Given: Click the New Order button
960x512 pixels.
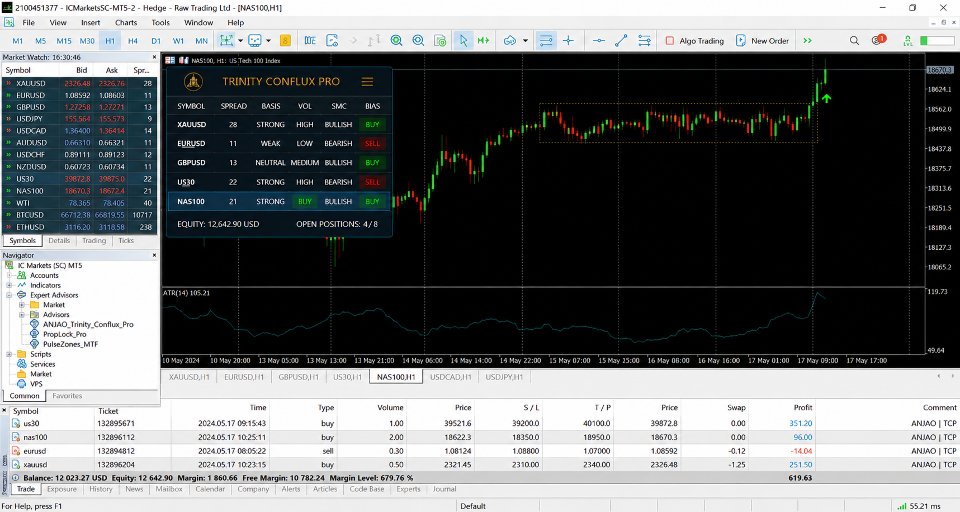Looking at the screenshot, I should coord(762,40).
